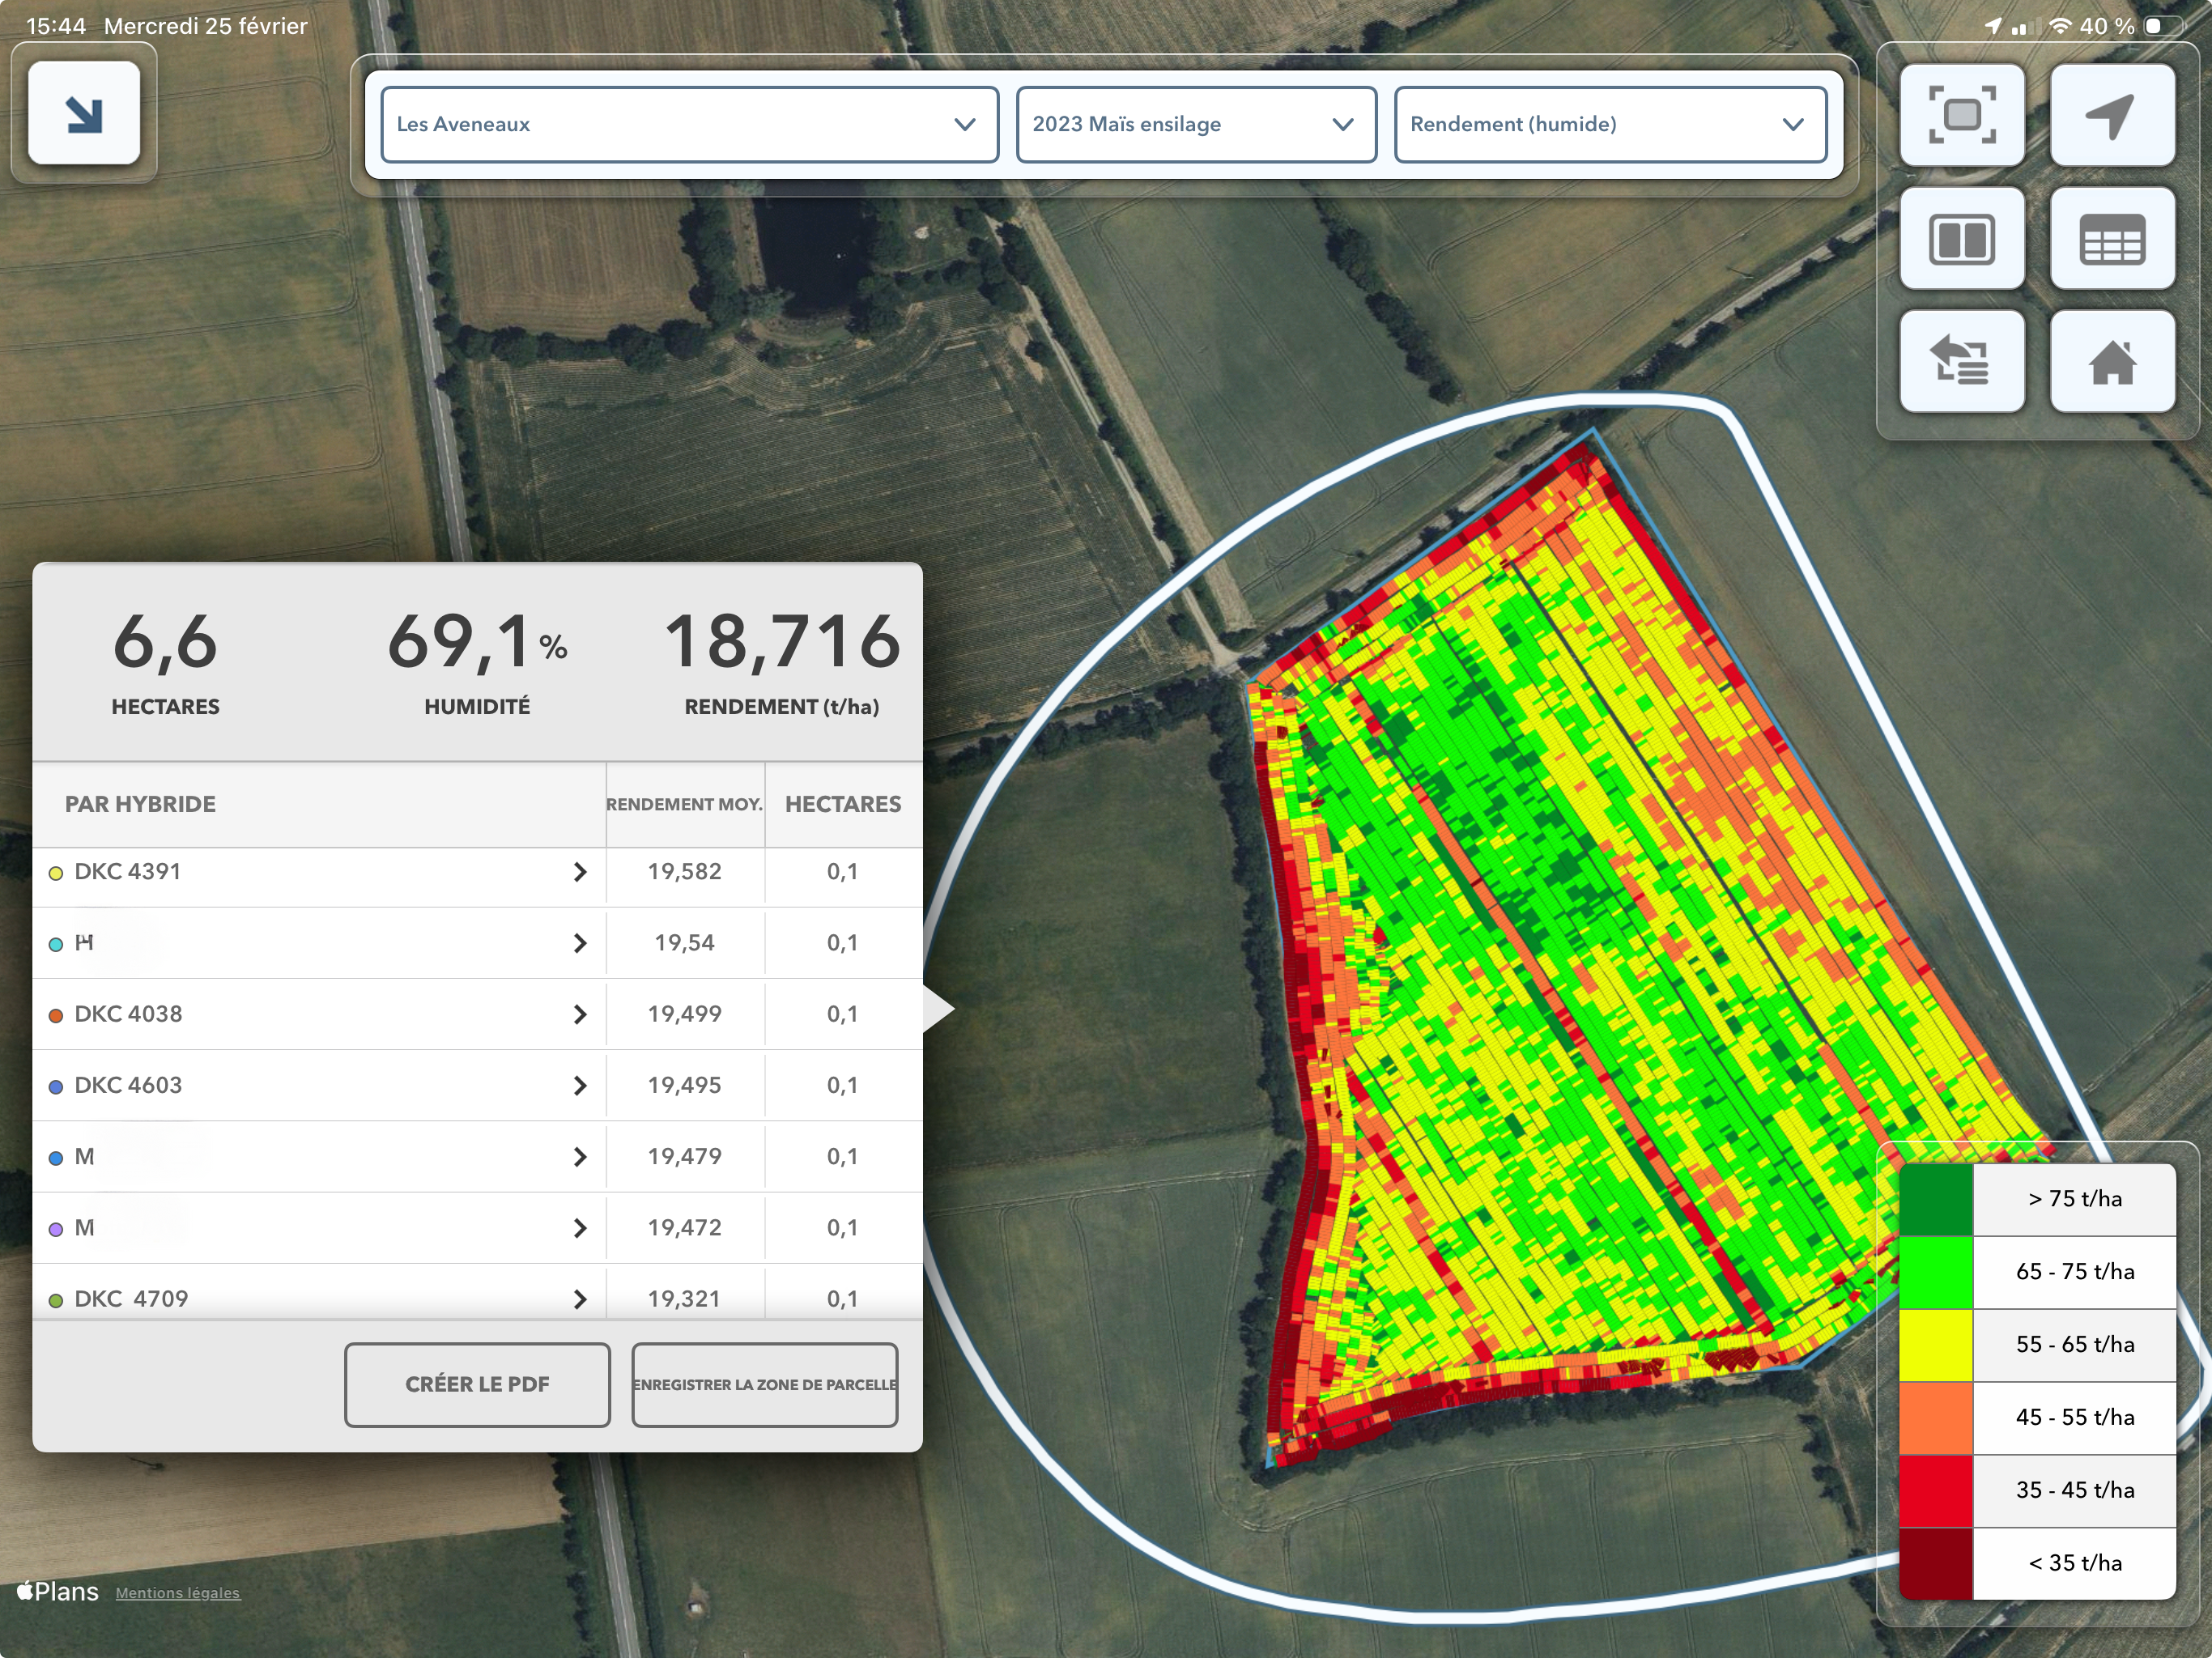Image resolution: width=2212 pixels, height=1658 pixels.
Task: Expand the DKC 4391 hybrid row
Action: pos(318,872)
